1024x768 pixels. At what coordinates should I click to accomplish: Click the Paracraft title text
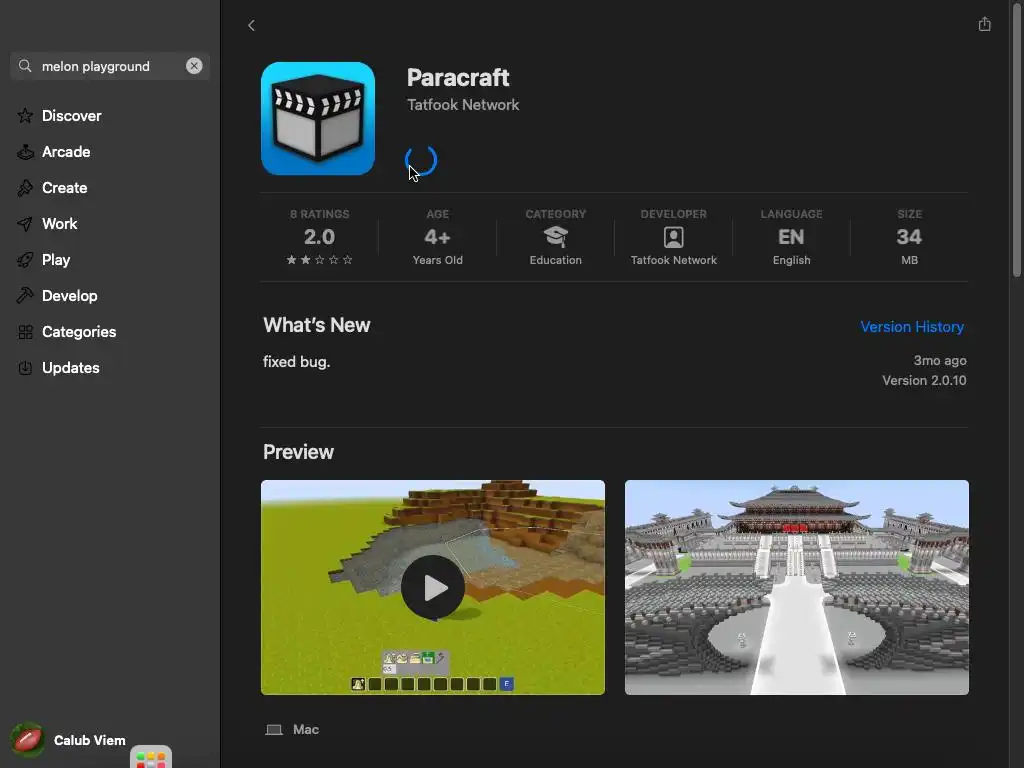click(x=458, y=77)
